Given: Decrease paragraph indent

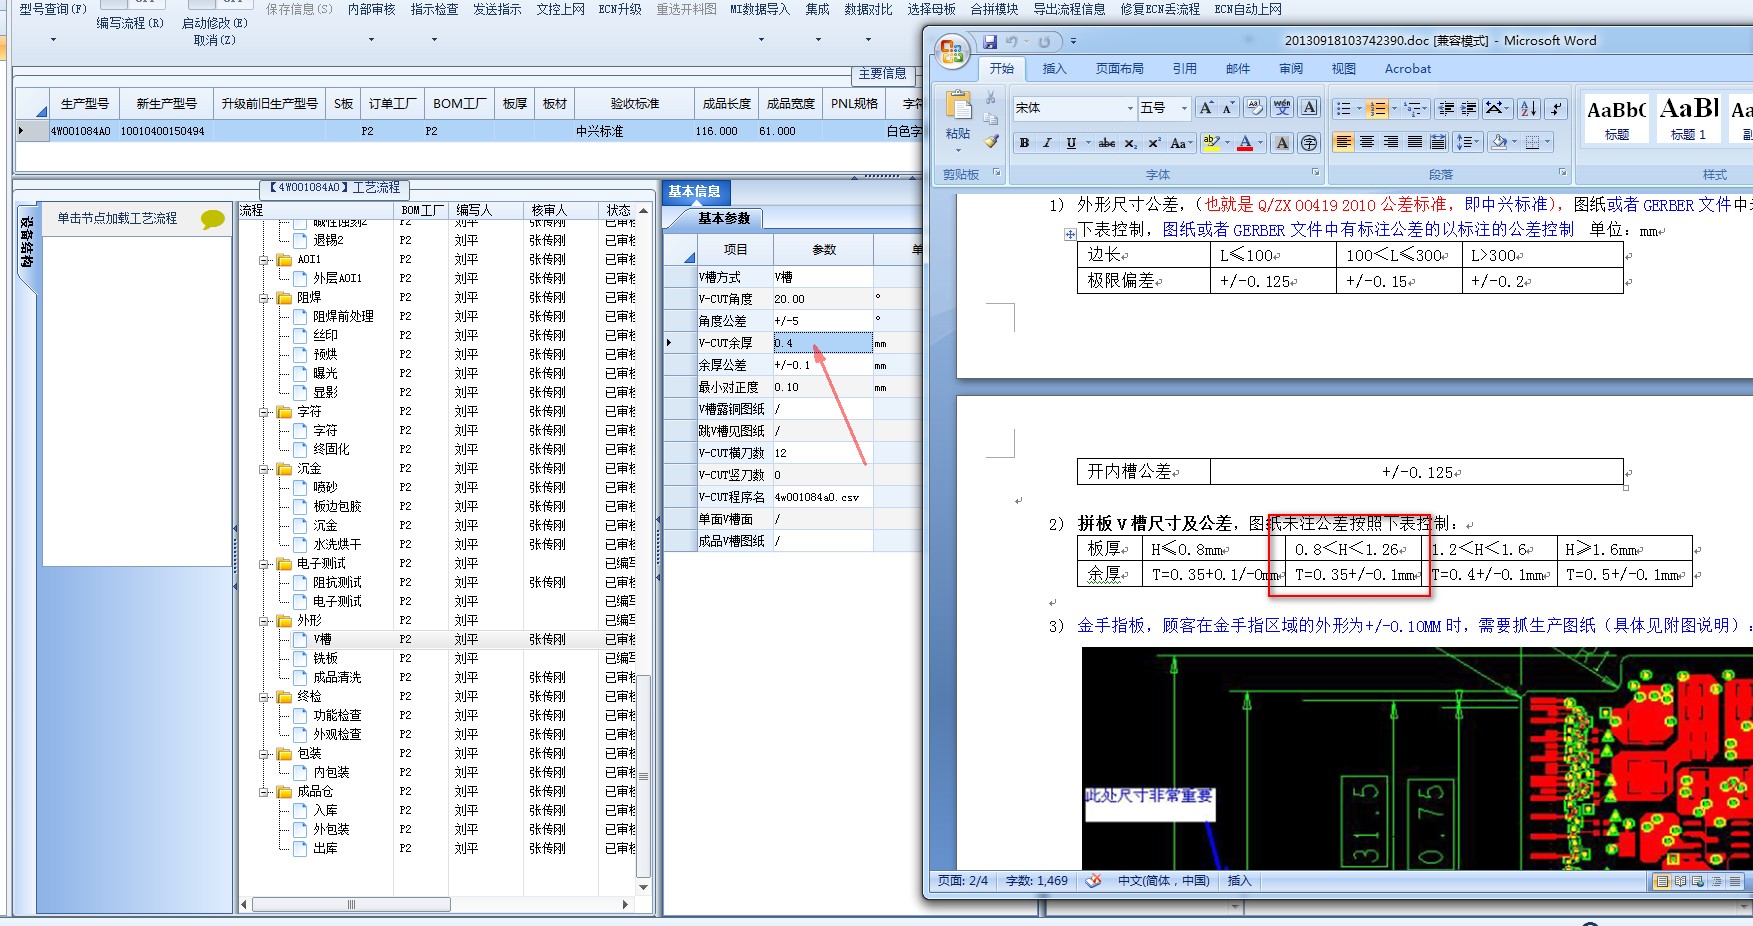Looking at the screenshot, I should (1446, 108).
